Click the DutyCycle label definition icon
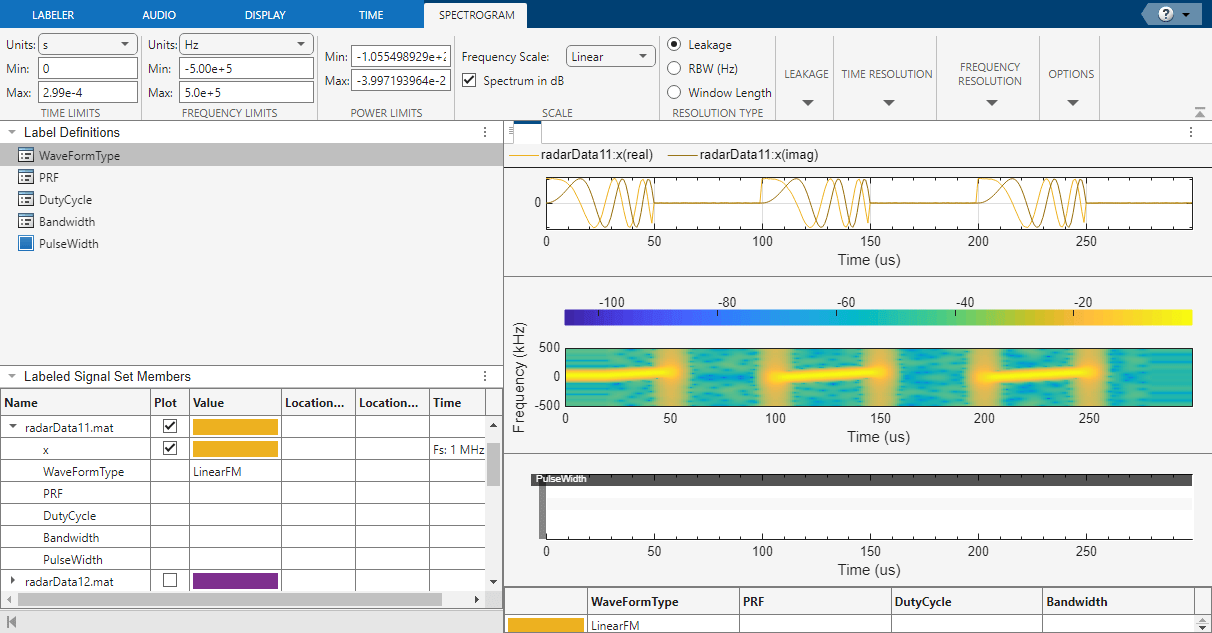1212x633 pixels. [x=27, y=200]
